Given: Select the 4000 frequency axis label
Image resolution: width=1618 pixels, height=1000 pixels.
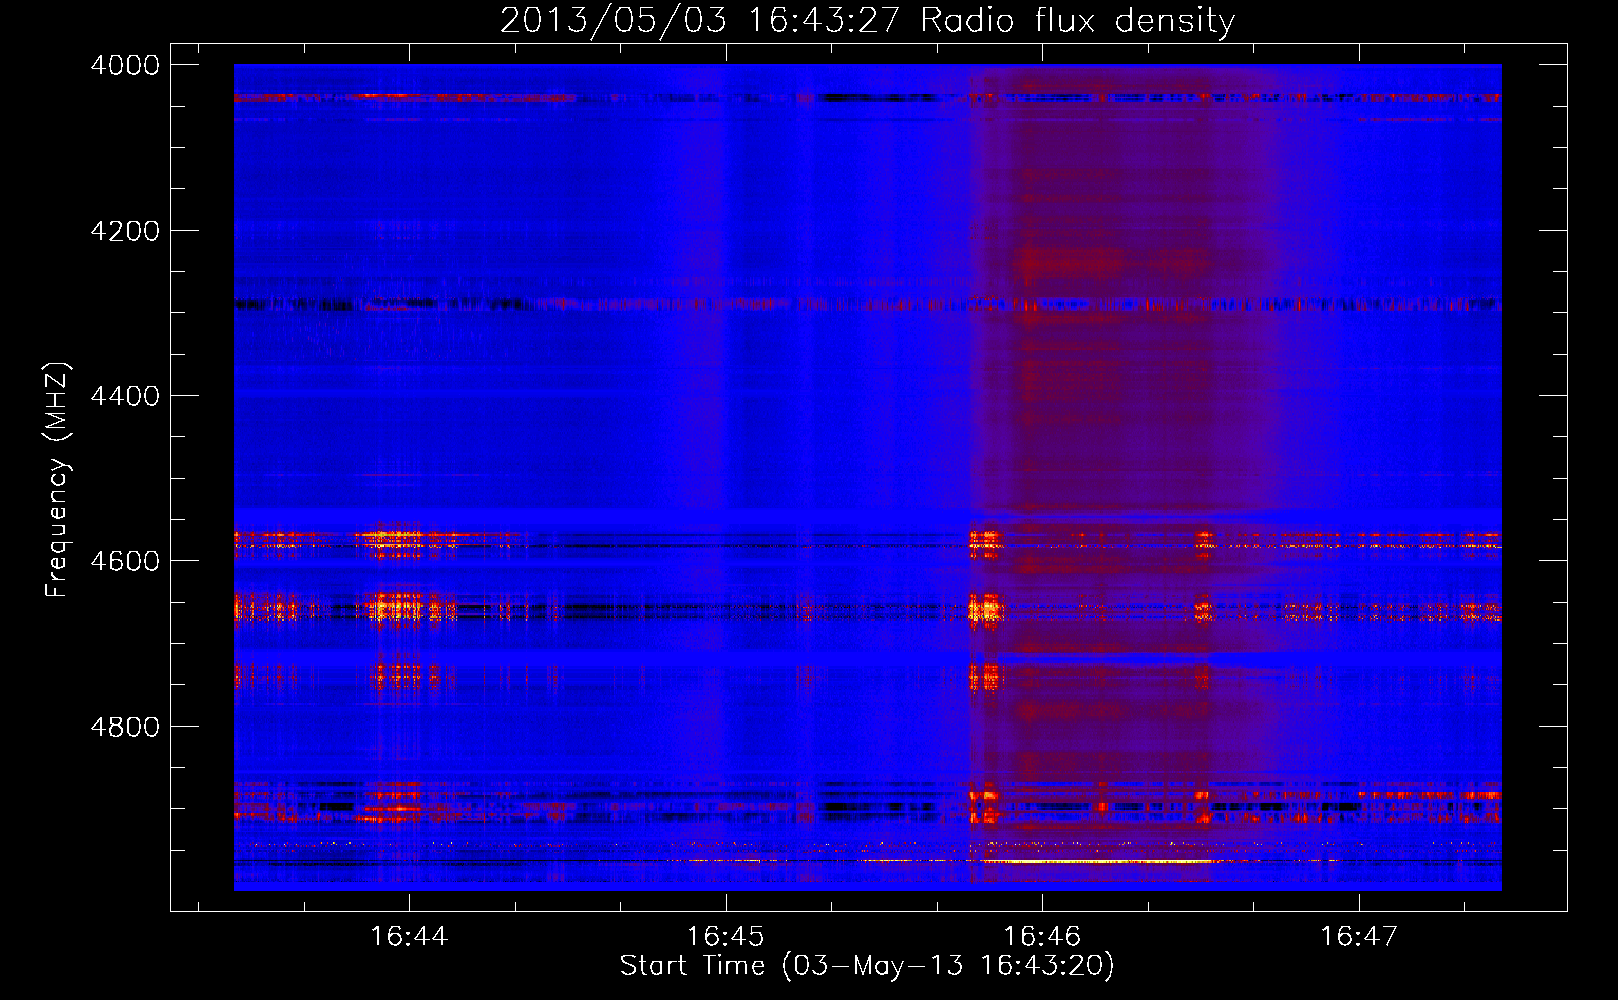Looking at the screenshot, I should pos(125,65).
